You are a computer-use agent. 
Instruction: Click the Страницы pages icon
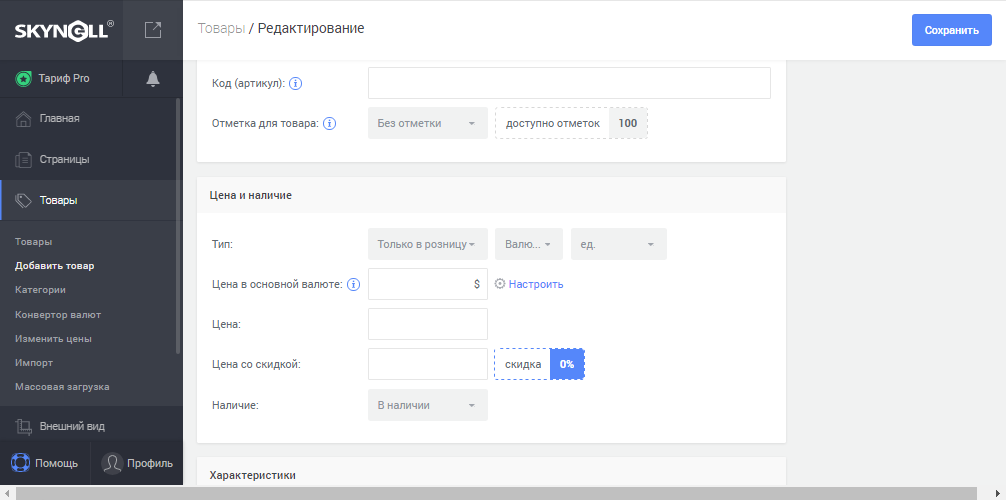[24, 160]
